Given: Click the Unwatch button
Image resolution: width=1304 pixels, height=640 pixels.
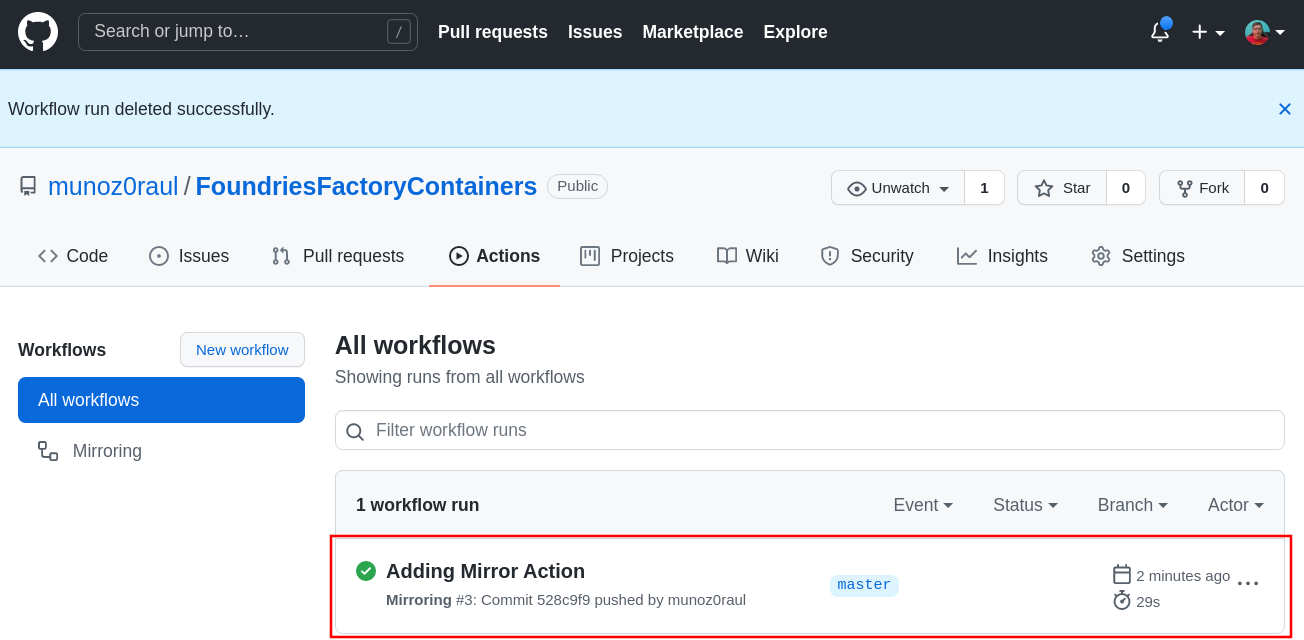Looking at the screenshot, I should tap(898, 188).
